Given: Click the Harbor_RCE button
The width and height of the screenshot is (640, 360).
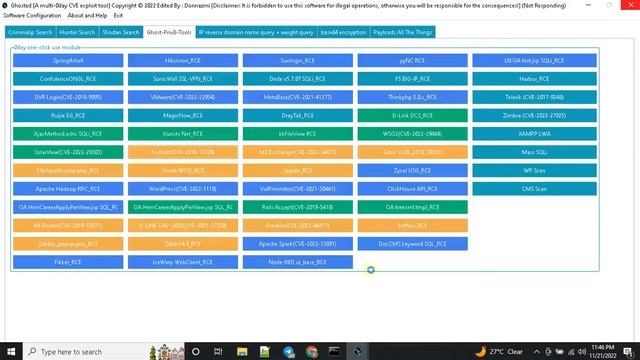Looking at the screenshot, I should coord(535,79).
